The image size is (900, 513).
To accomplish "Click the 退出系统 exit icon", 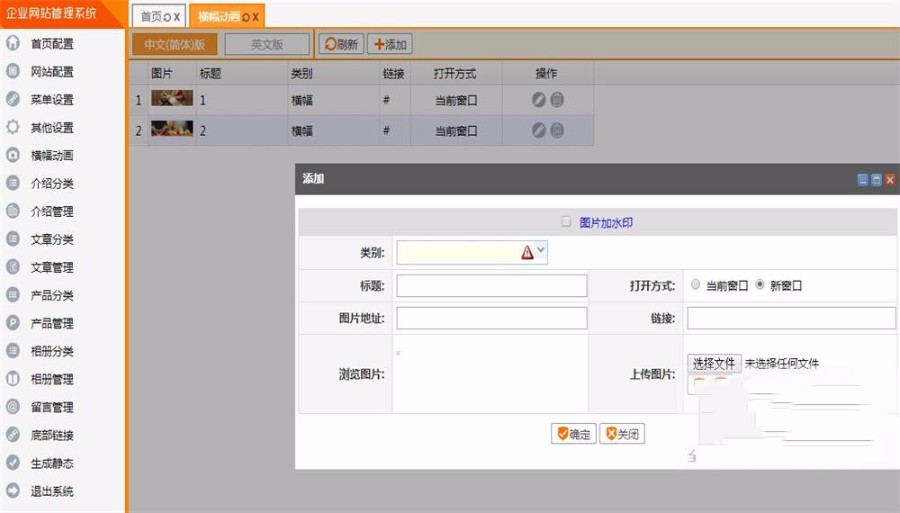I will click(13, 491).
